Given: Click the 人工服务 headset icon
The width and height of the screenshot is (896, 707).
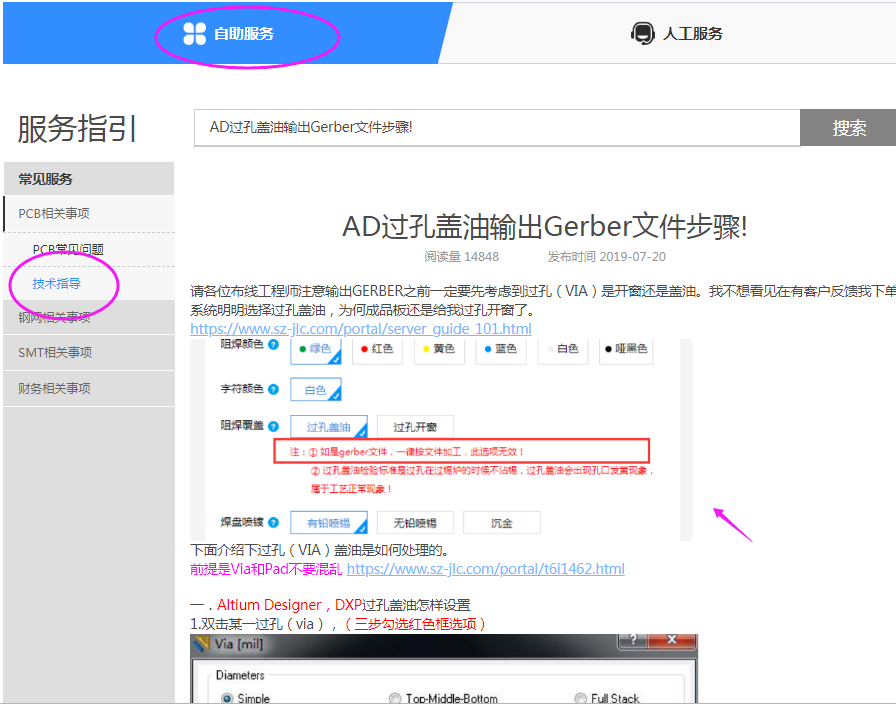Looking at the screenshot, I should [x=642, y=34].
